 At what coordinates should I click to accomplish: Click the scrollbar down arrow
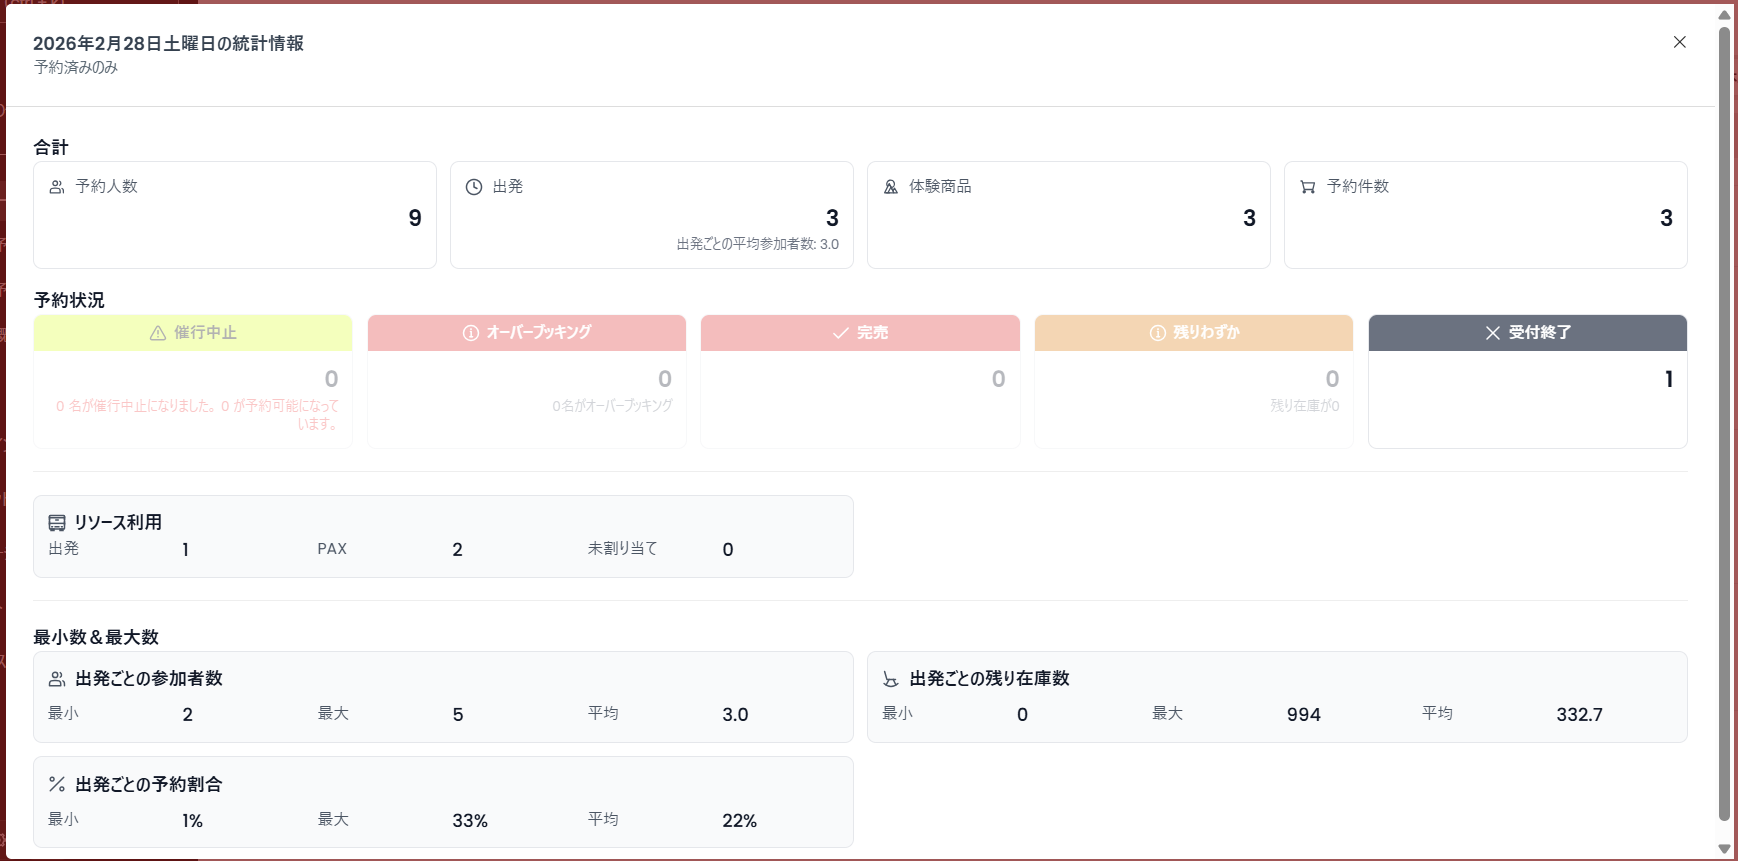point(1724,849)
